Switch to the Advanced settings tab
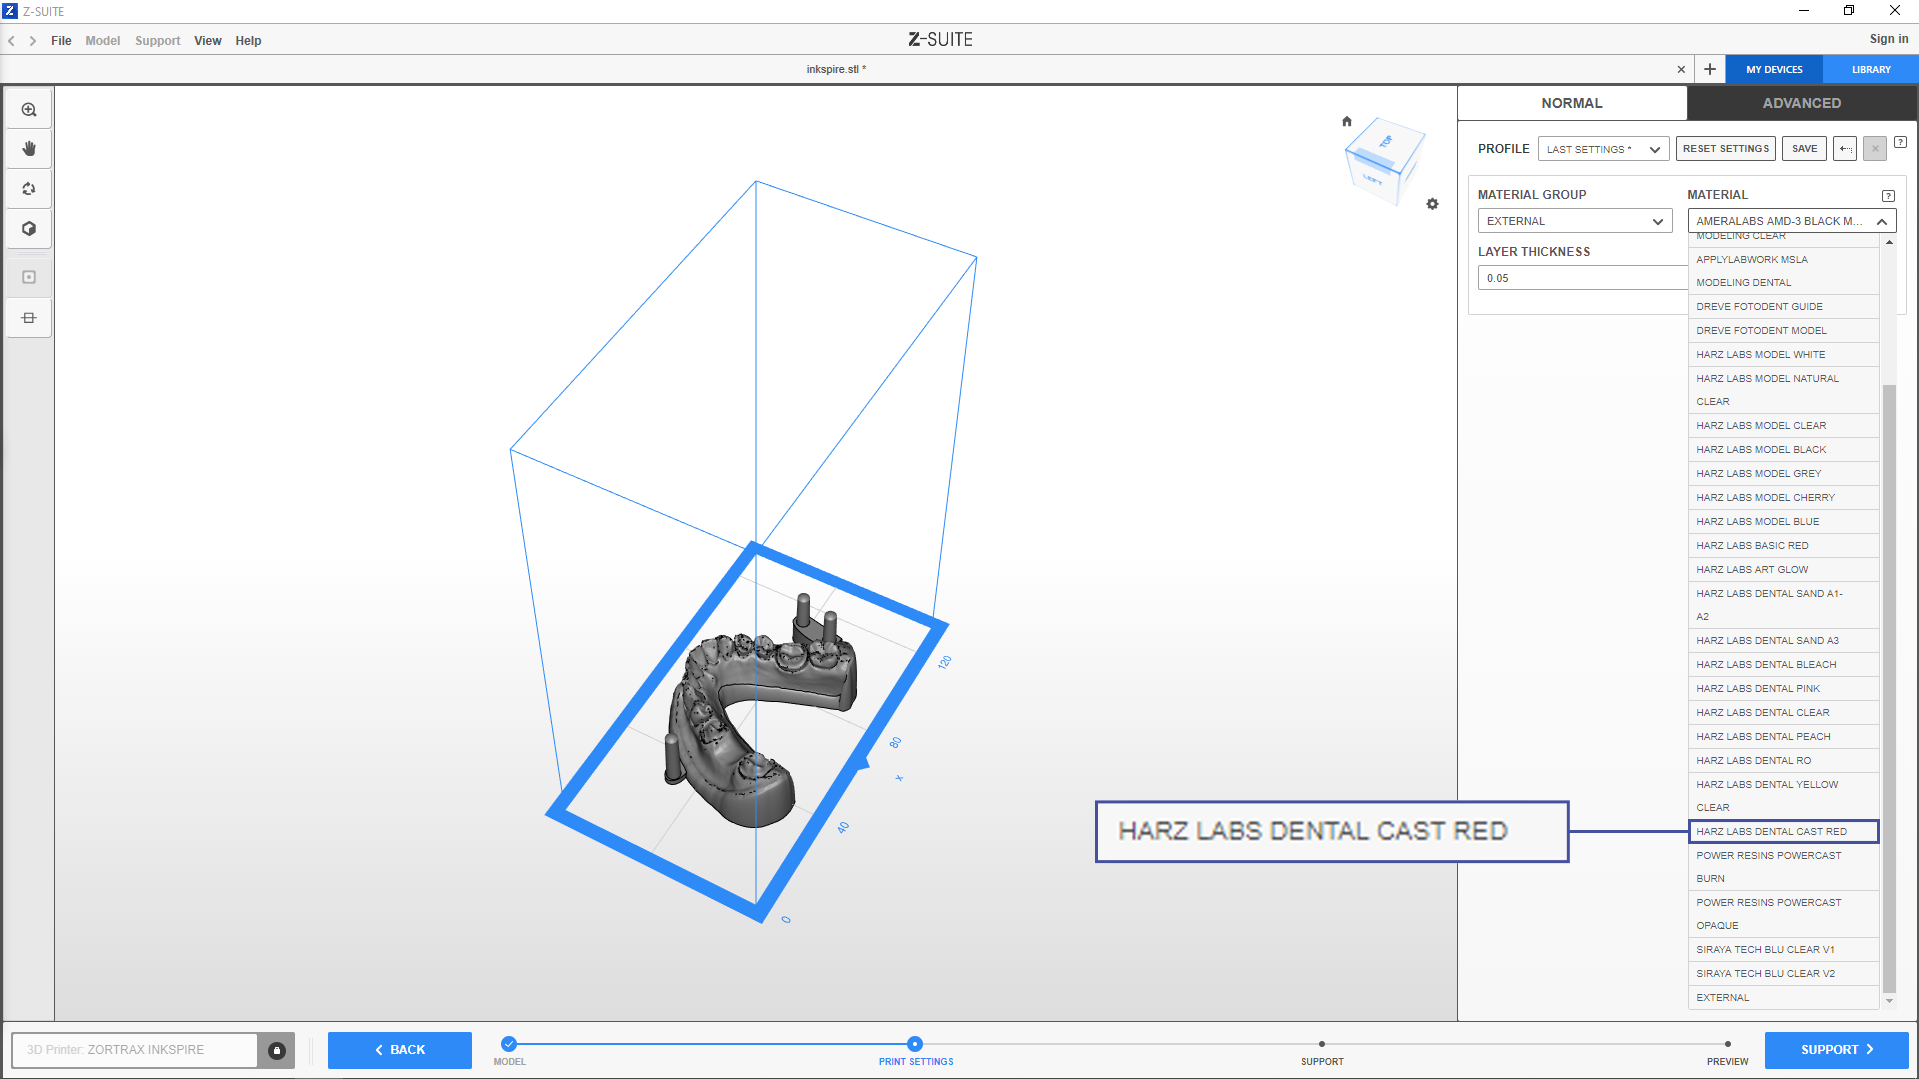 click(x=1801, y=103)
